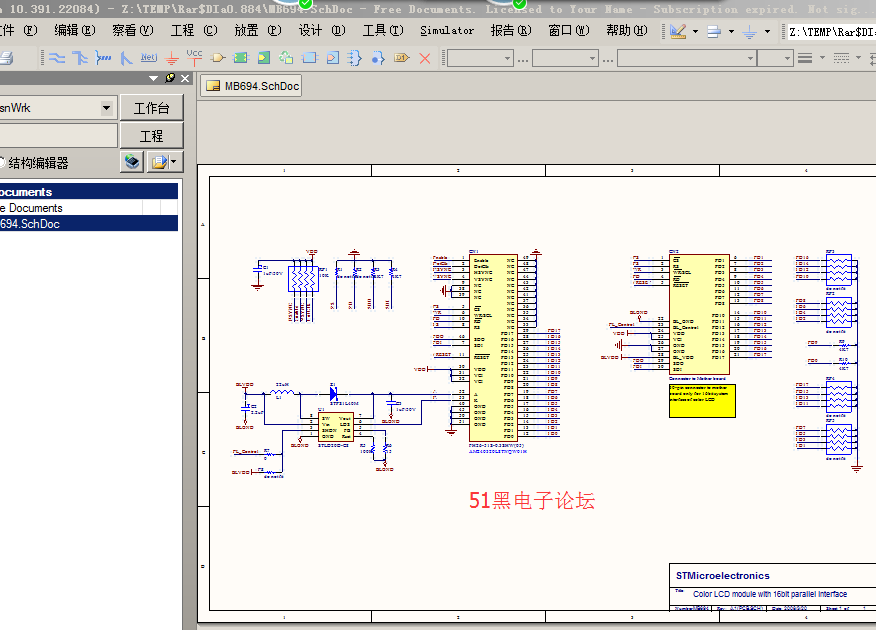Select the Place Harness Connector tool
The image size is (876, 630).
pos(355,58)
